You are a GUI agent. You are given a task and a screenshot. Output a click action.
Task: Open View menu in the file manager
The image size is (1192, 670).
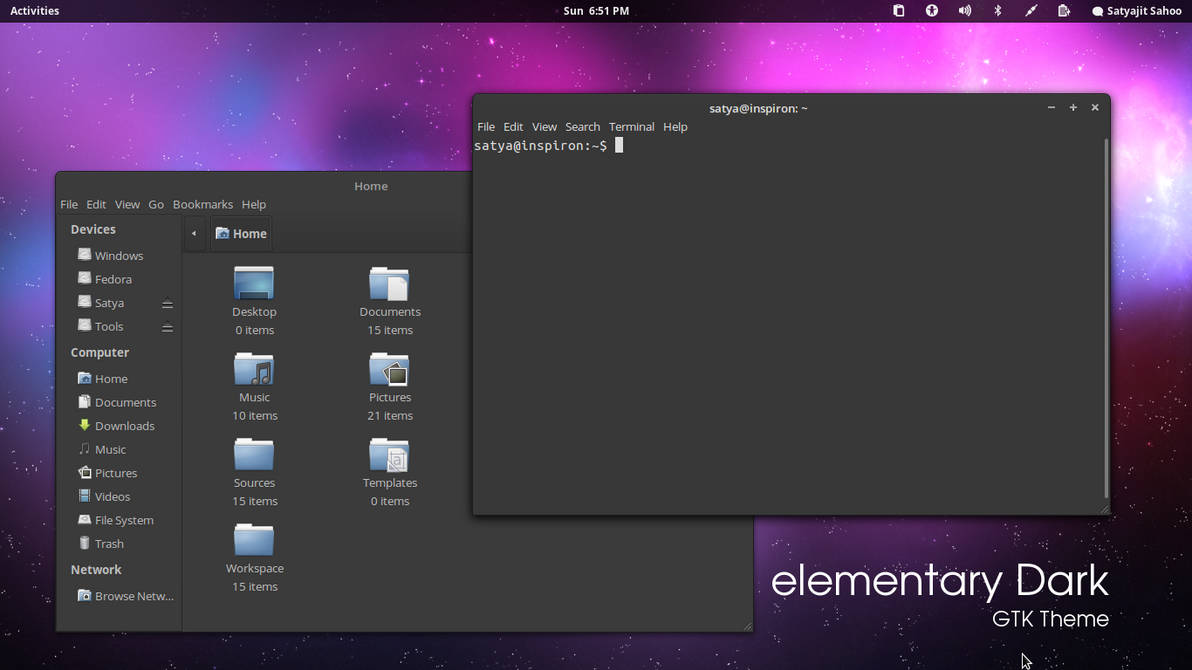127,205
